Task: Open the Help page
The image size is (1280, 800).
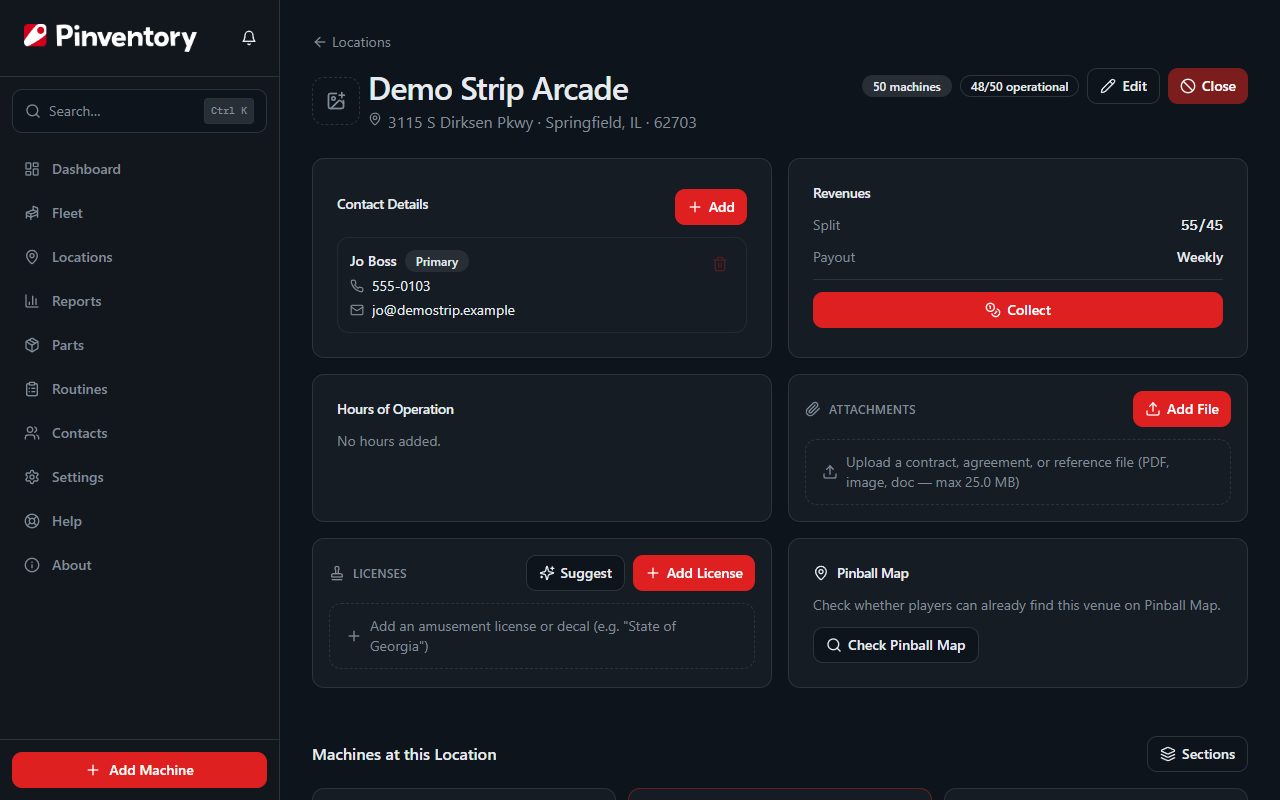Action: coord(139,521)
